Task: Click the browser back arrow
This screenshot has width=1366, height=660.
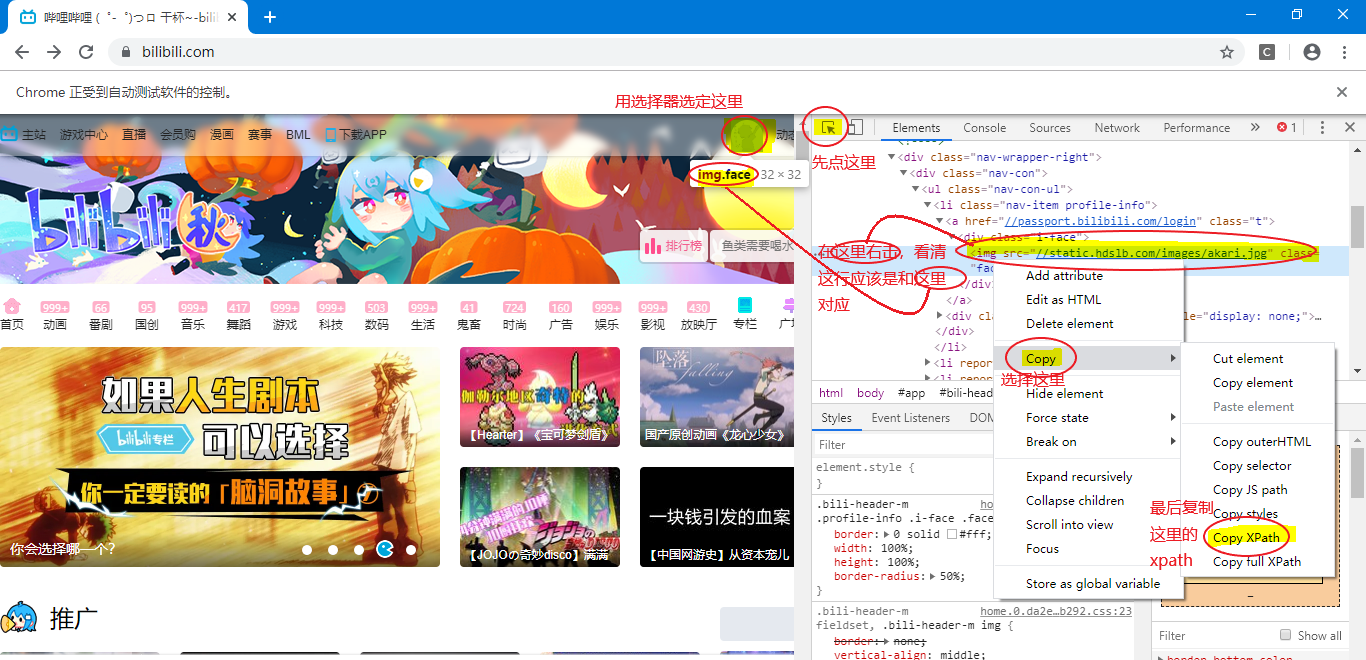Action: click(x=22, y=52)
